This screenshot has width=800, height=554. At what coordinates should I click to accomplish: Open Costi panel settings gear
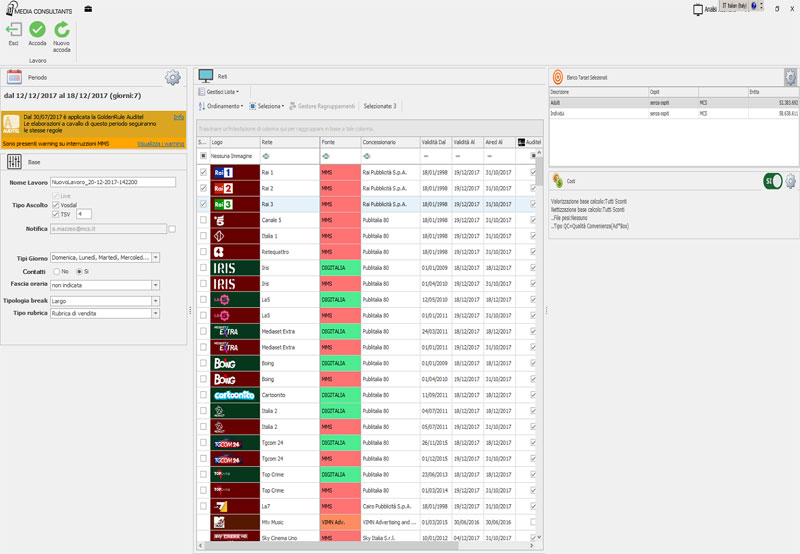(790, 181)
